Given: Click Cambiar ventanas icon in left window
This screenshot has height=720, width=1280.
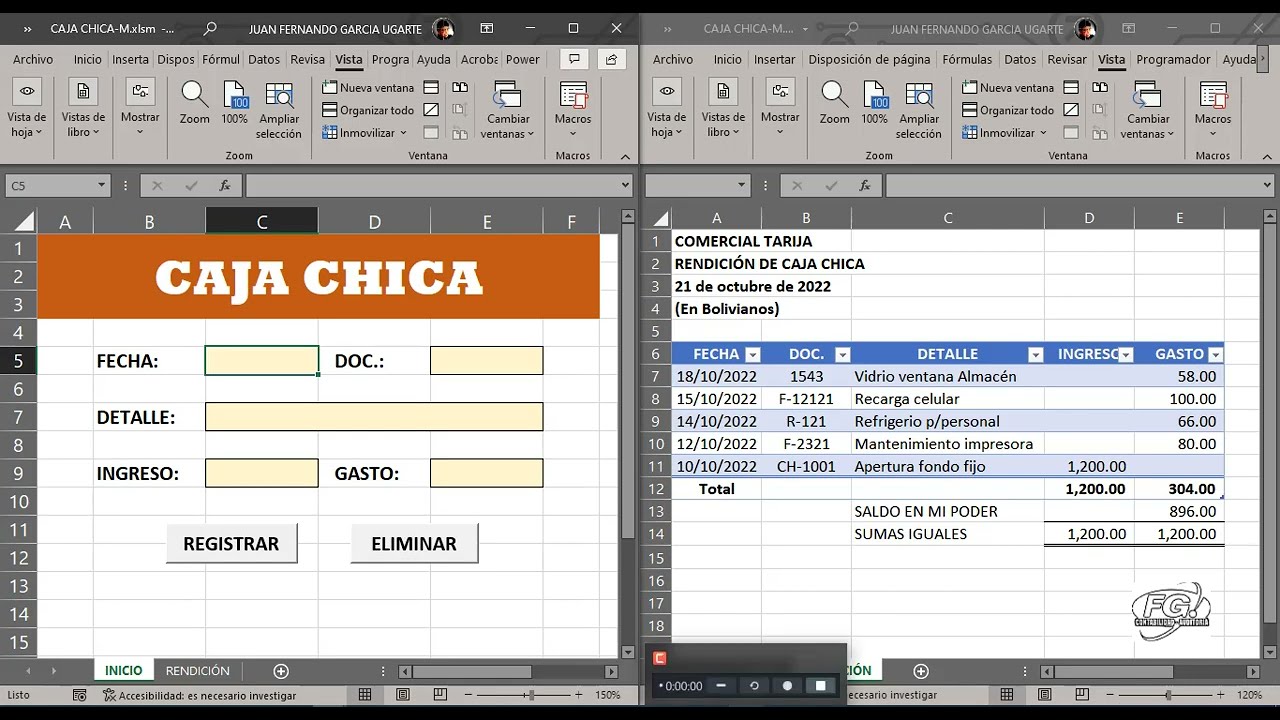Looking at the screenshot, I should [x=508, y=96].
